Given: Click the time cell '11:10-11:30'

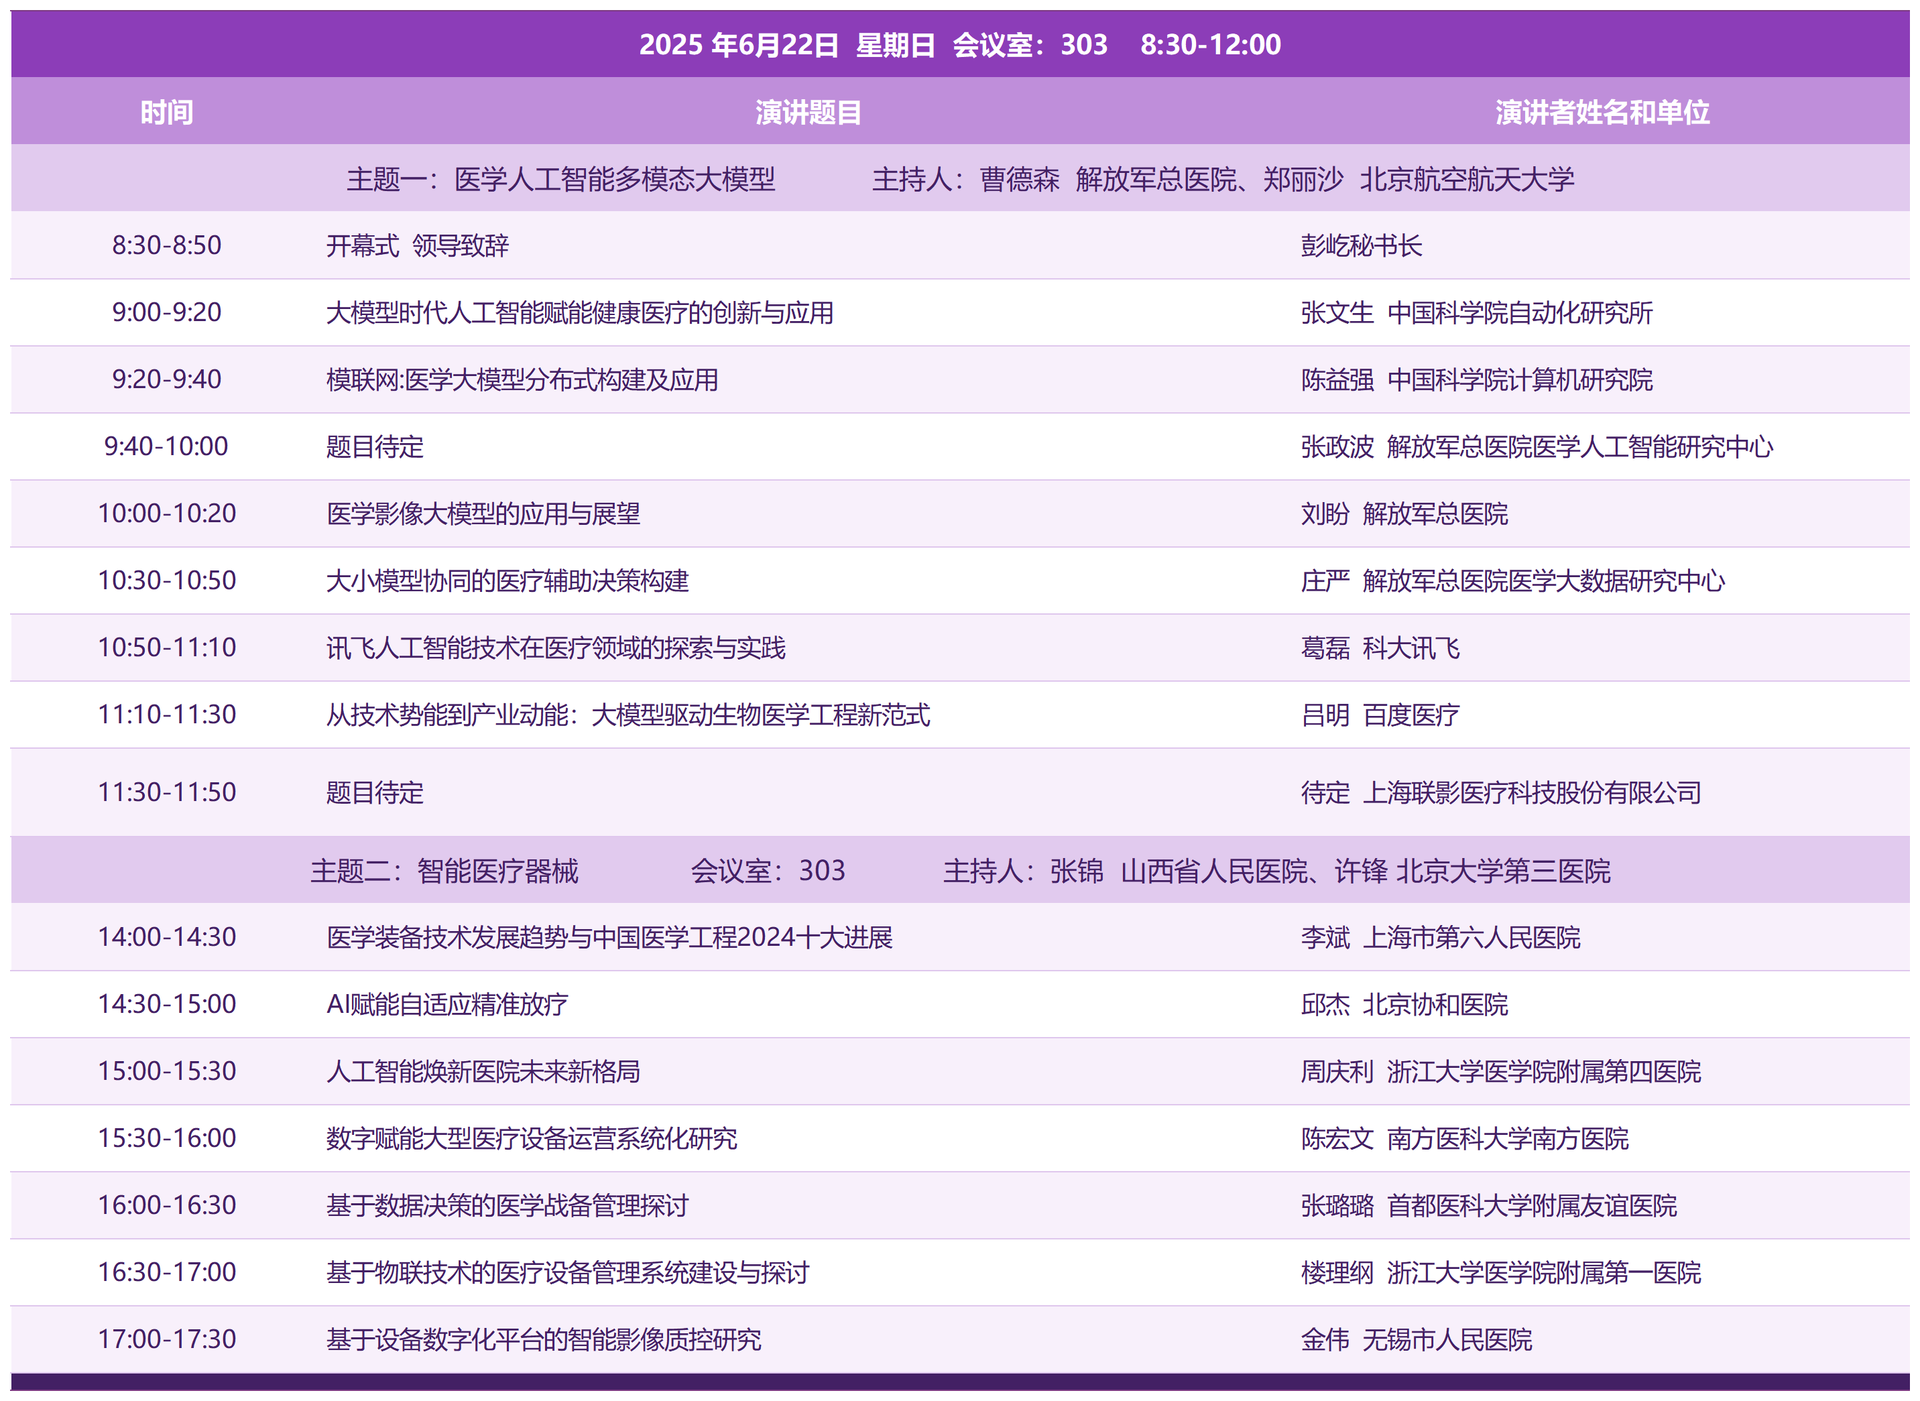Looking at the screenshot, I should tap(166, 715).
